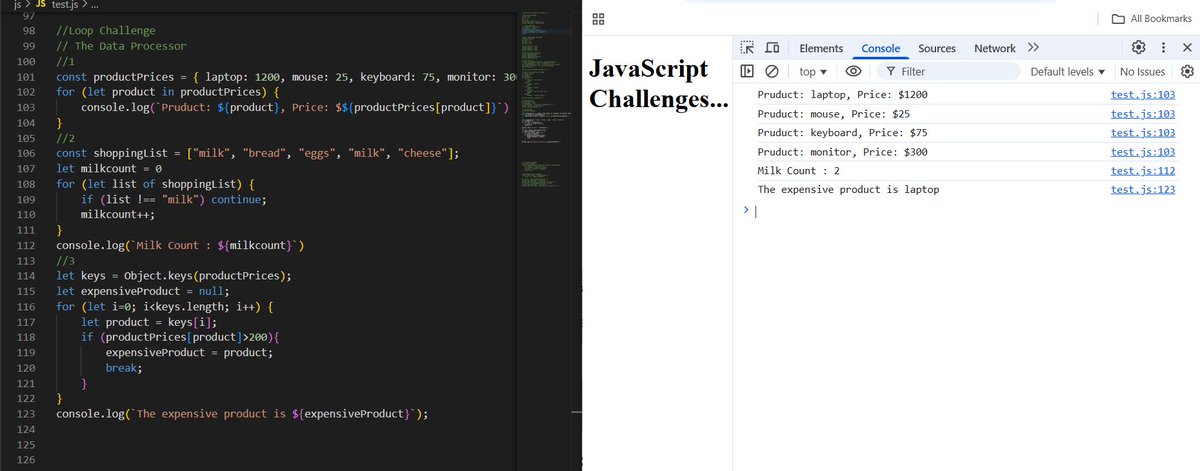Select 'The expensive product is laptop' message

[848, 190]
